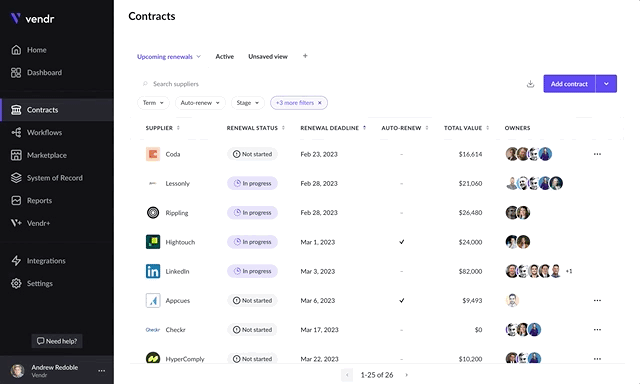The width and height of the screenshot is (640, 384).
Task: Toggle auto-renew checkmark for Appcues
Action: pyautogui.click(x=402, y=300)
